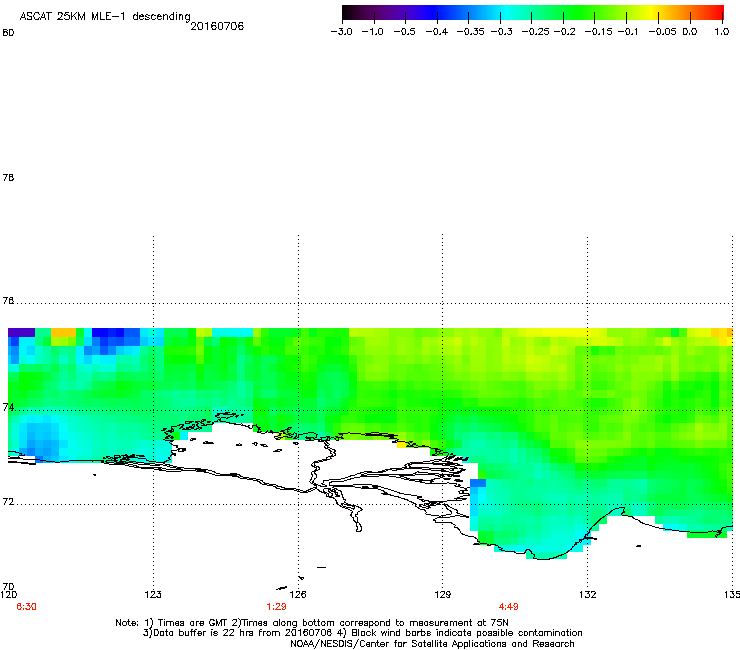The image size is (740, 650).
Task: Click the -0.2 color scale label
Action: point(564,32)
